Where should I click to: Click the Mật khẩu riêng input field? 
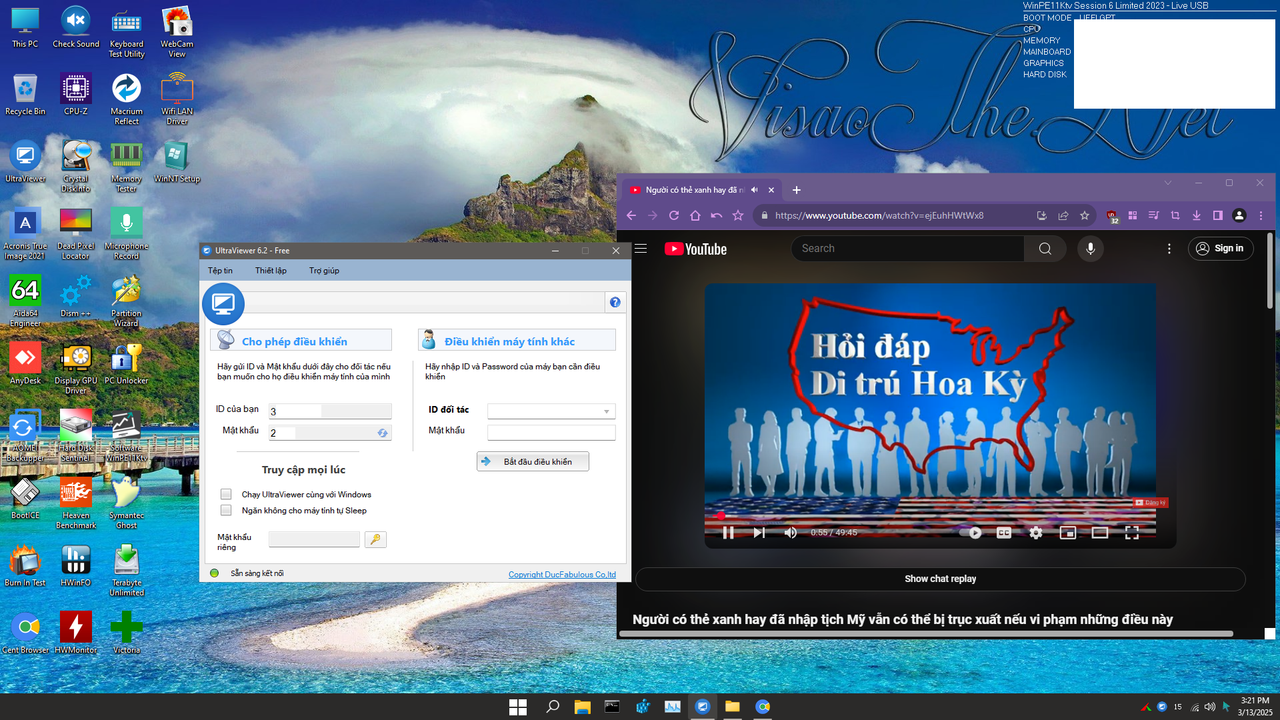314,540
